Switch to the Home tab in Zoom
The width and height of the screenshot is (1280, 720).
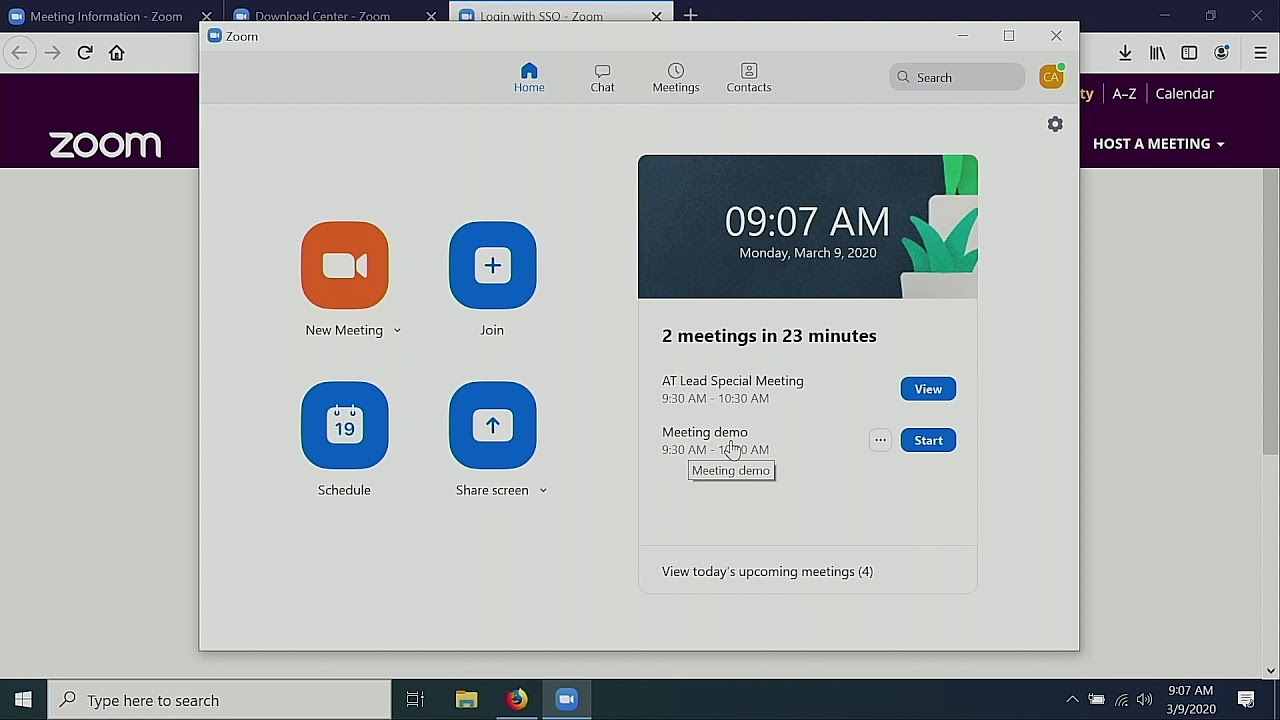click(529, 77)
